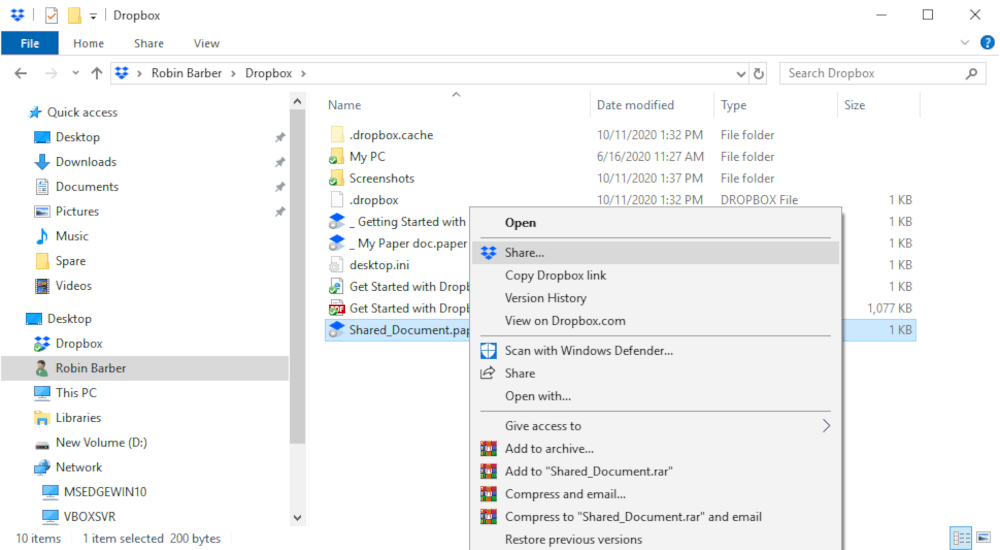Go back with the back arrow
The image size is (1000, 550).
20,73
